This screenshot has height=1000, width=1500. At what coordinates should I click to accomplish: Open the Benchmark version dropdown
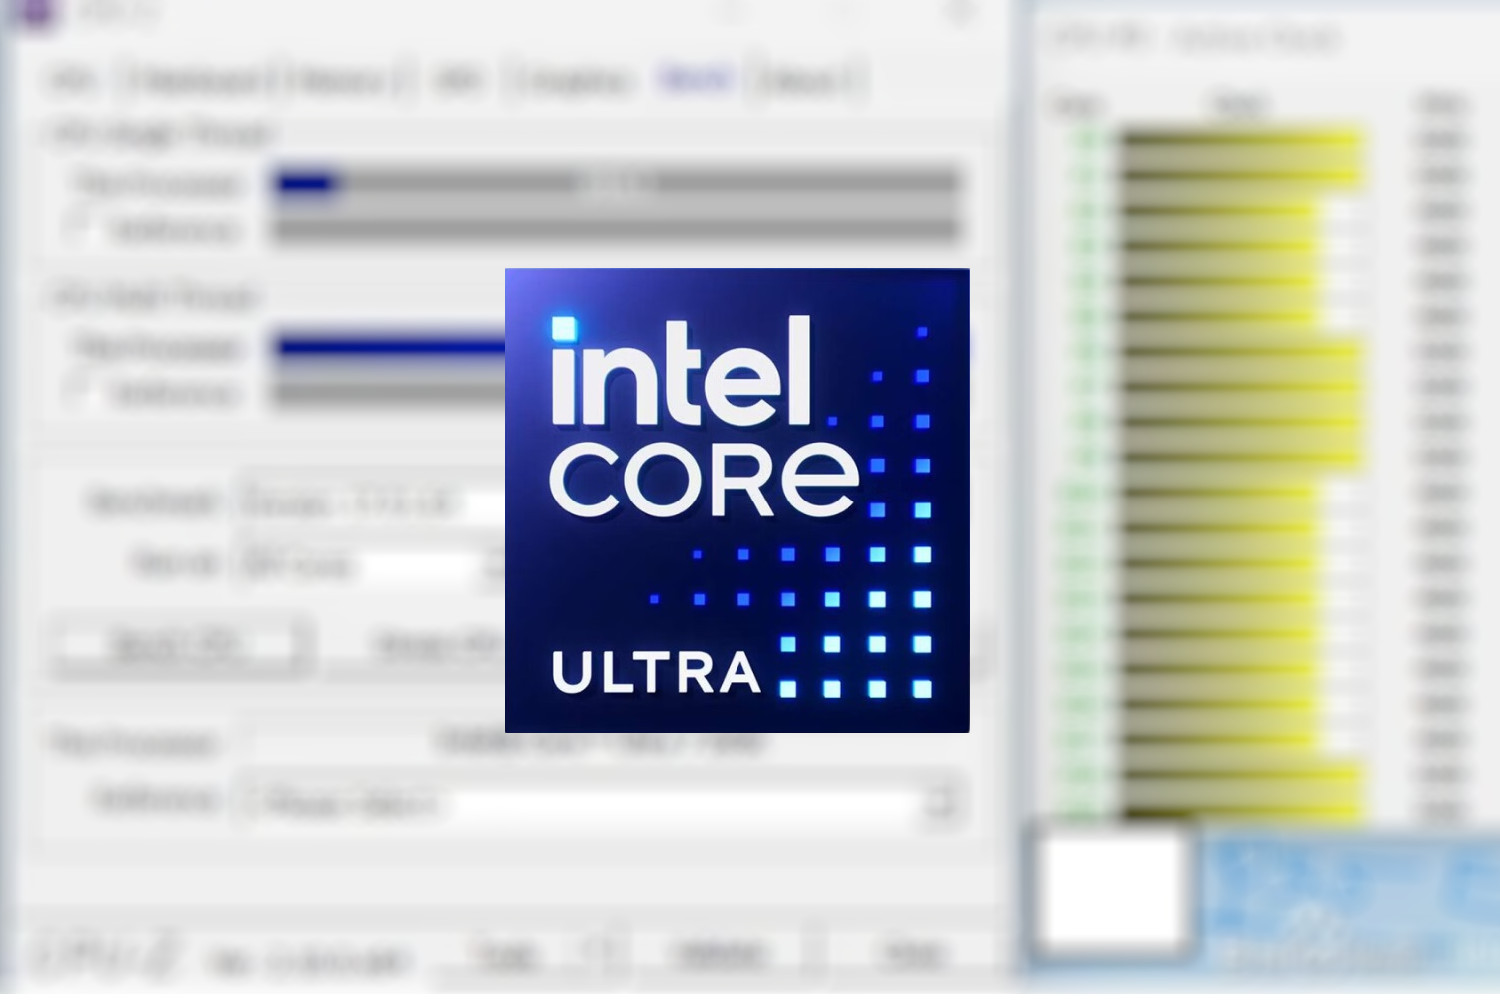click(372, 502)
